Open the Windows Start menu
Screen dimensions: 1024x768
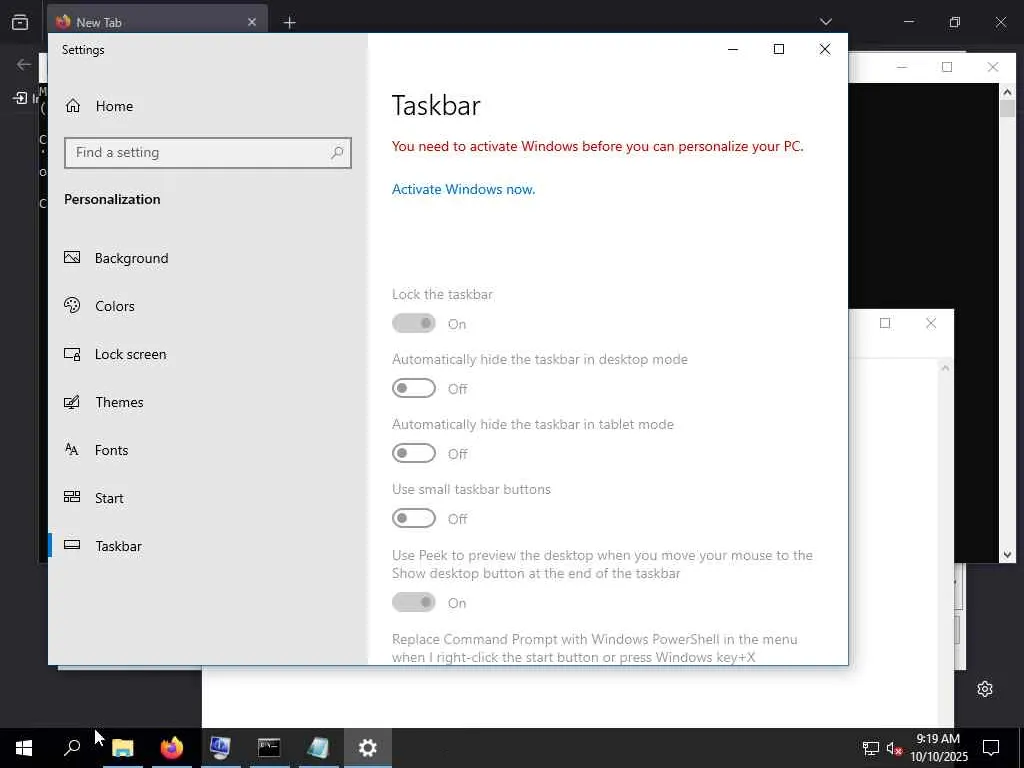click(x=24, y=748)
